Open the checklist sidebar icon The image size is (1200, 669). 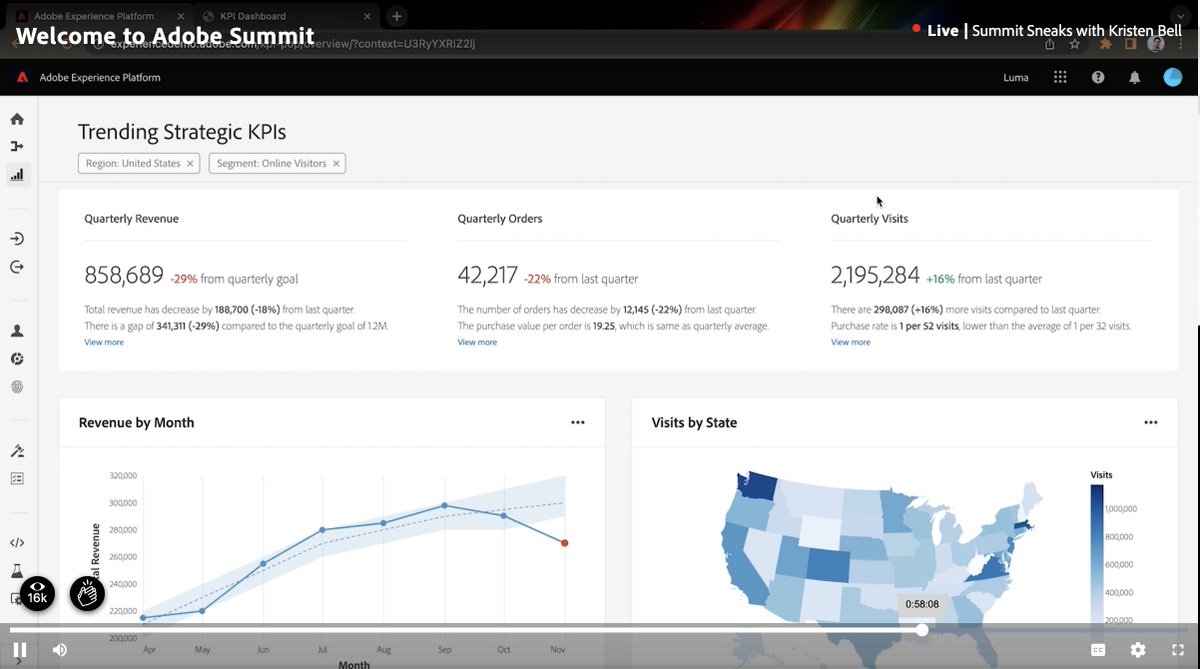click(x=17, y=479)
